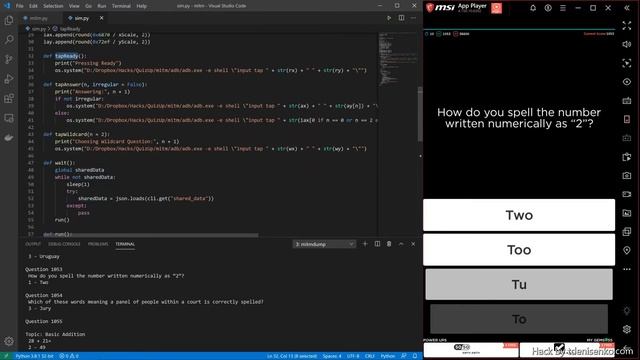
Task: Click the editor vertical scrollbar
Action: [420, 114]
